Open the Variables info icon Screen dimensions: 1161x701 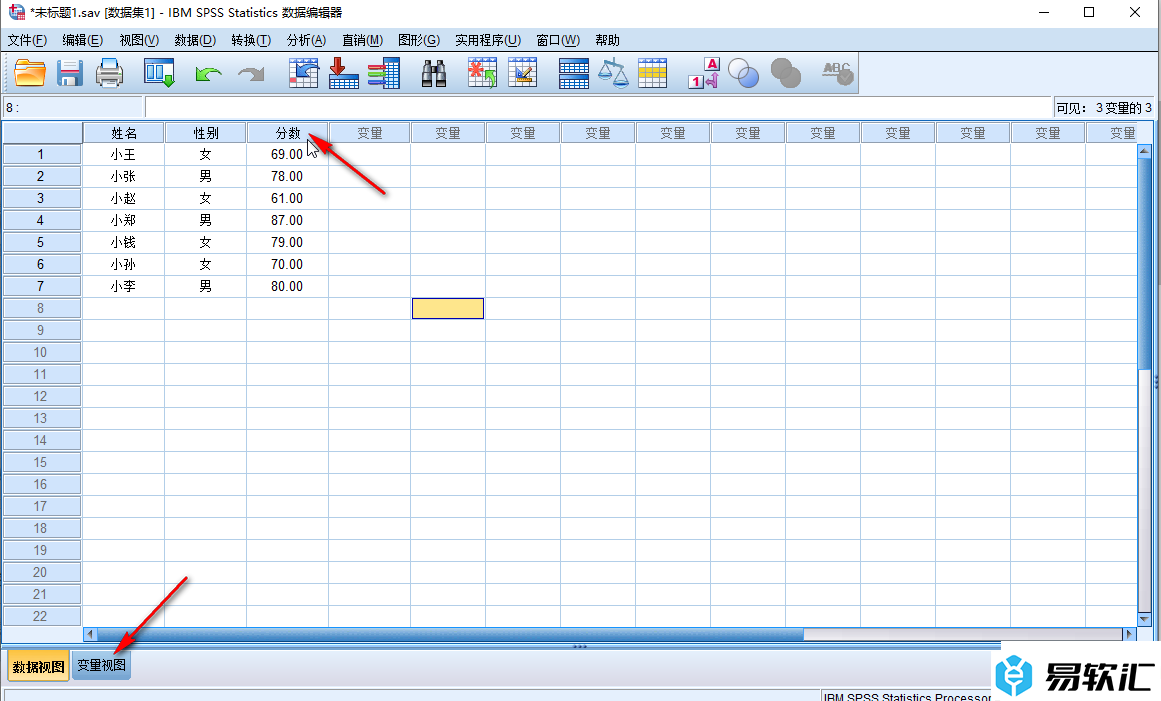[x=384, y=73]
